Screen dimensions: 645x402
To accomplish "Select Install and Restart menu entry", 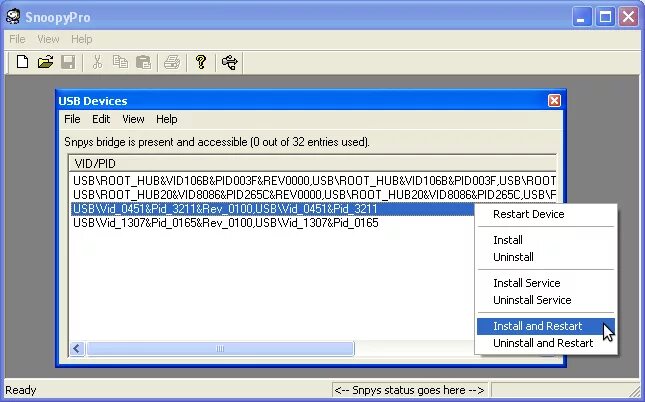I will pos(546,326).
